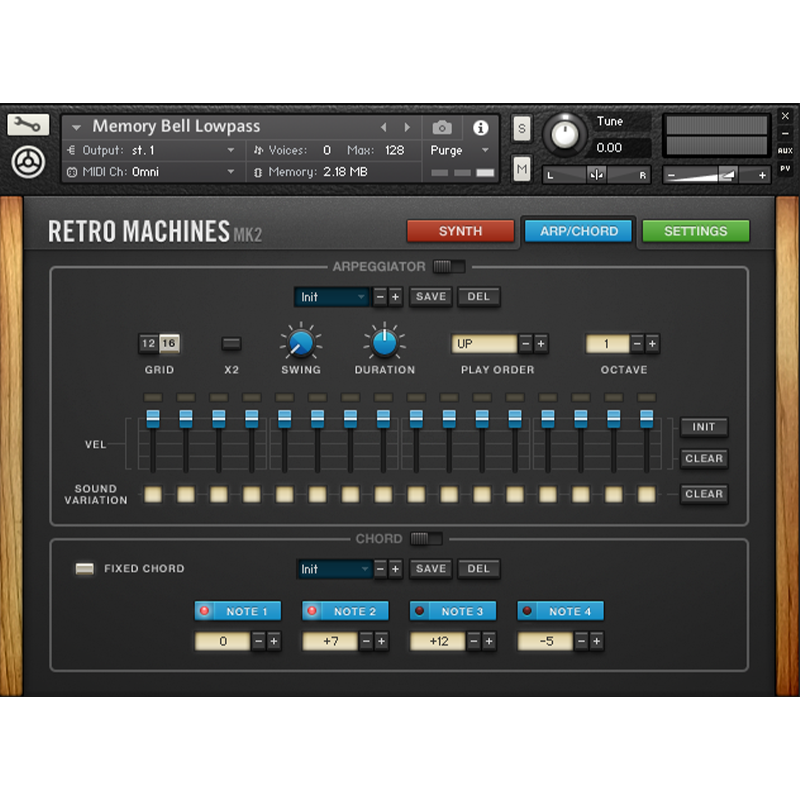This screenshot has height=800, width=800.
Task: Toggle last sound variation step square
Action: point(646,494)
